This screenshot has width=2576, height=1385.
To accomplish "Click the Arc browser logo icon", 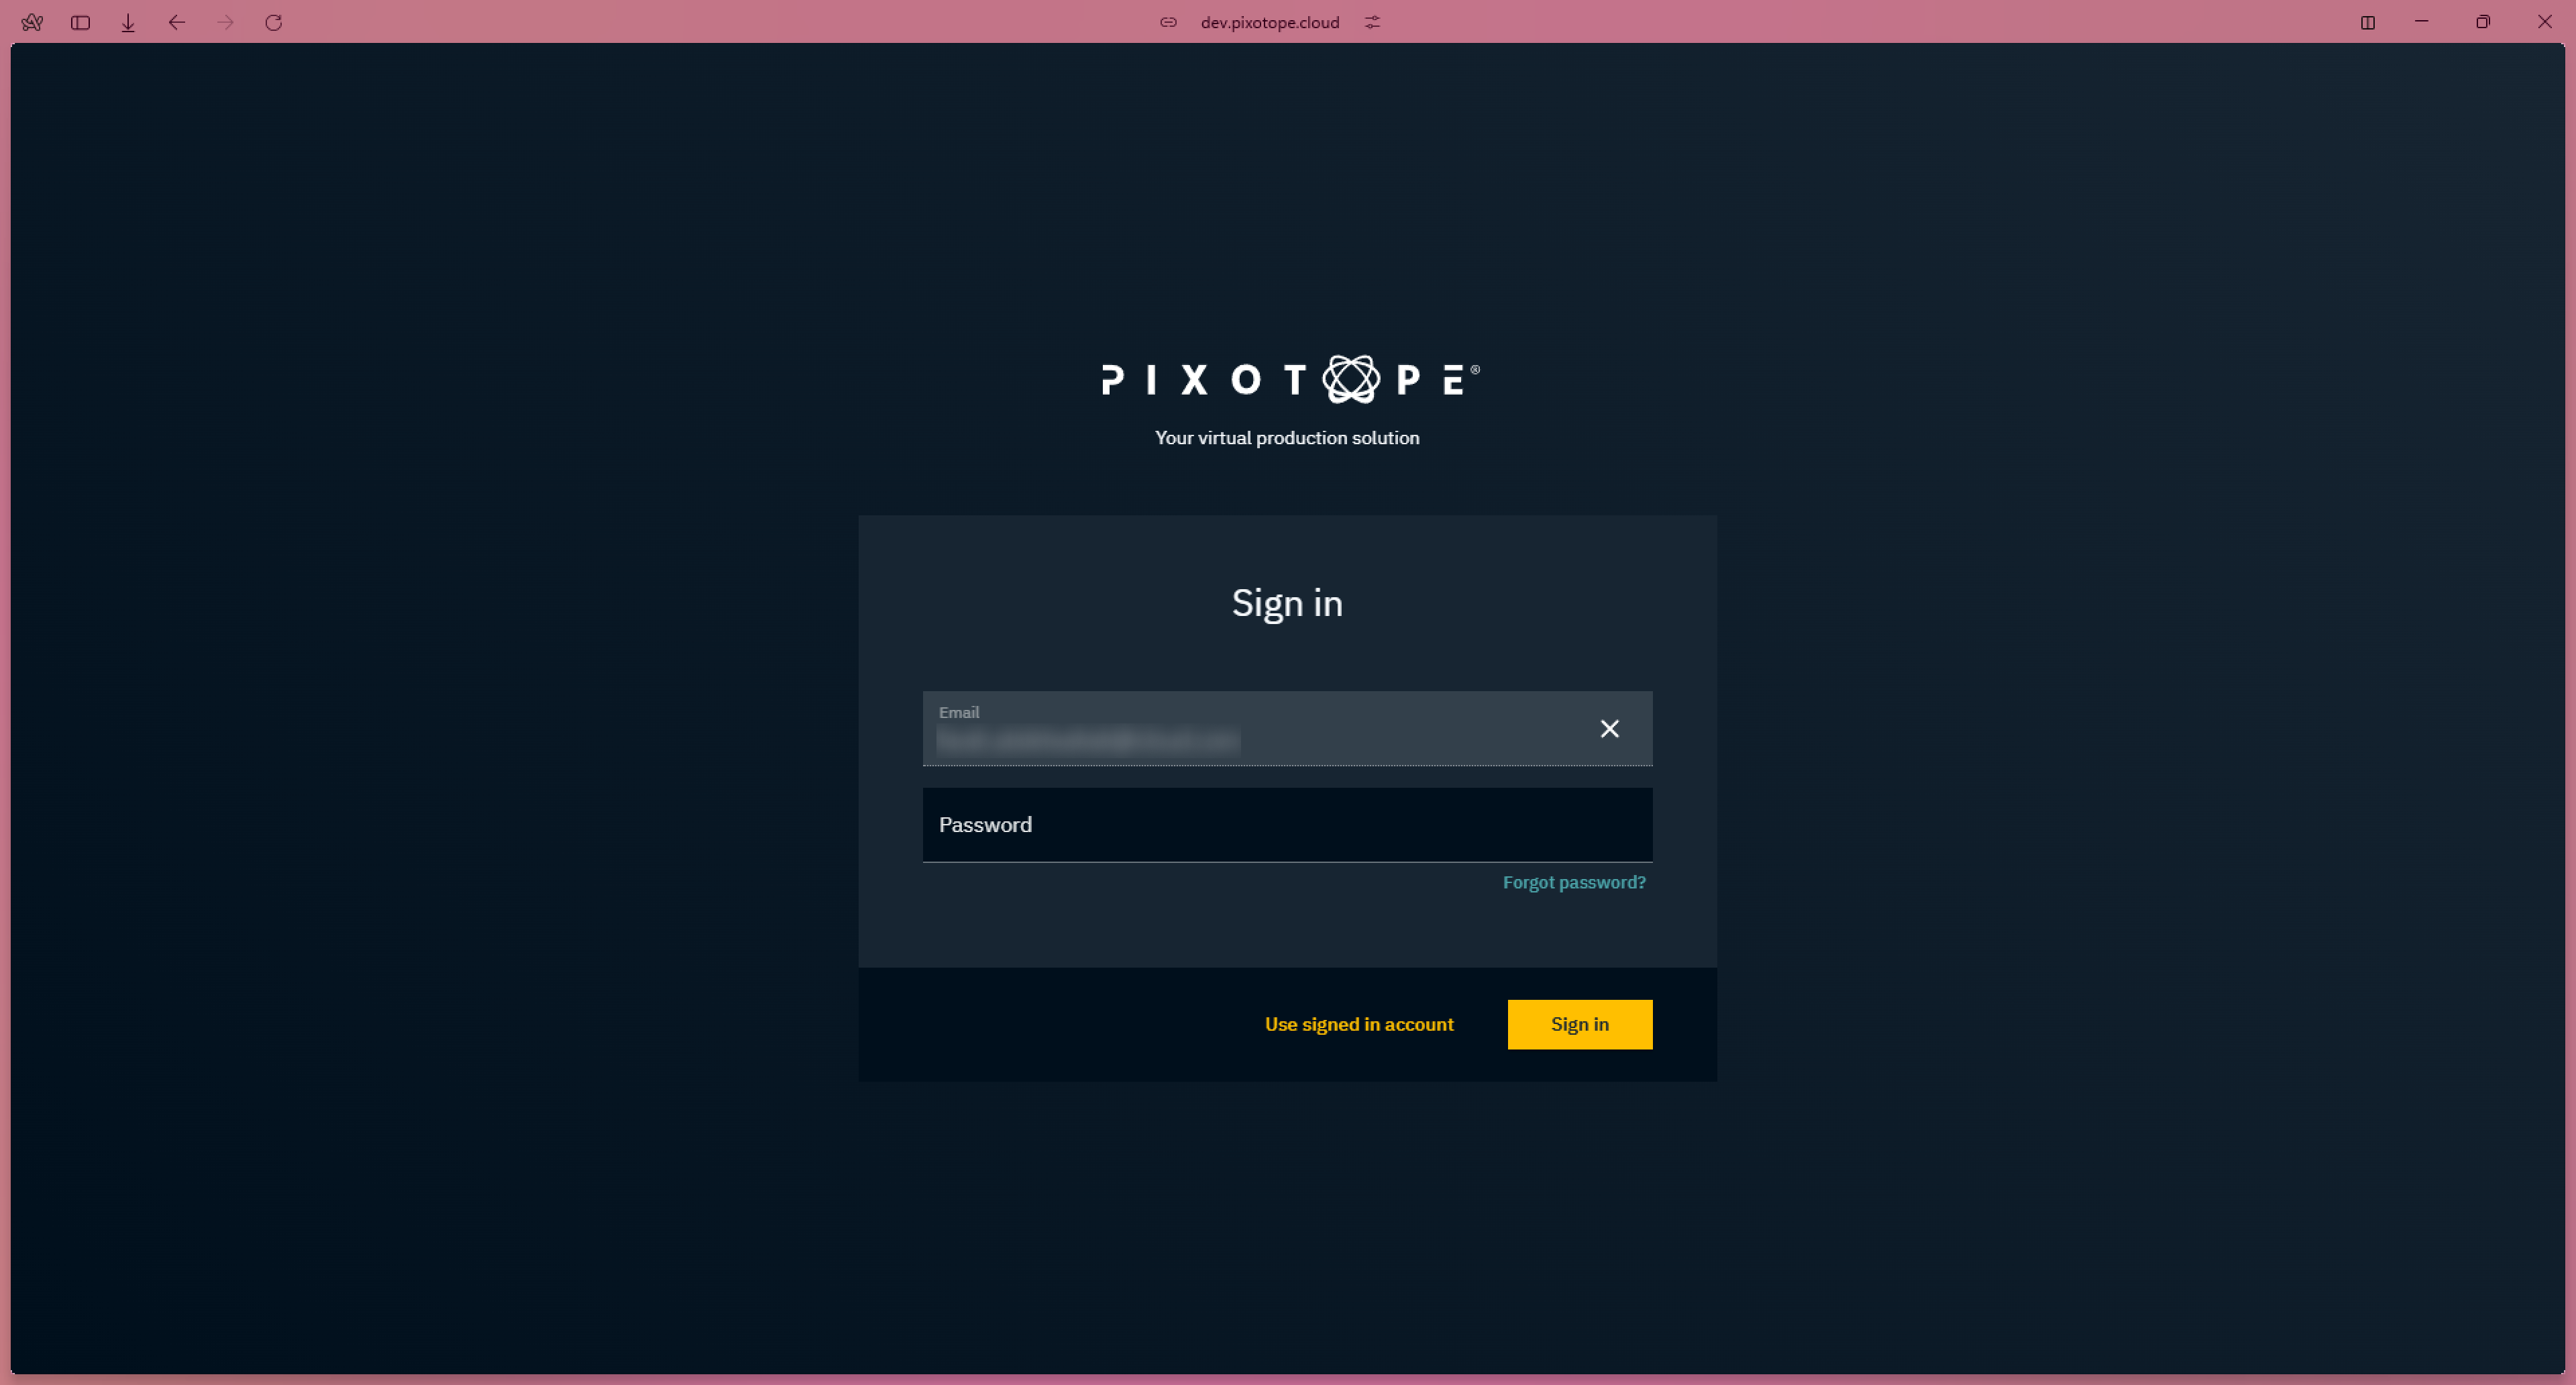I will tap(32, 22).
